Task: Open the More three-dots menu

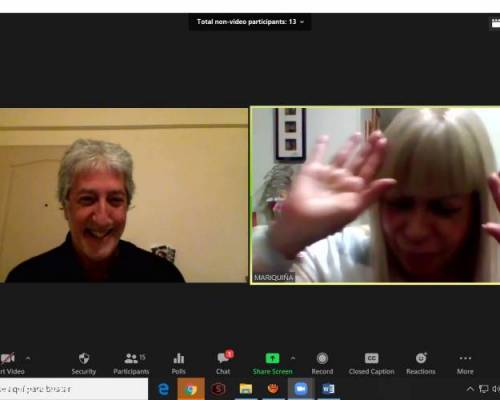Action: [465, 359]
